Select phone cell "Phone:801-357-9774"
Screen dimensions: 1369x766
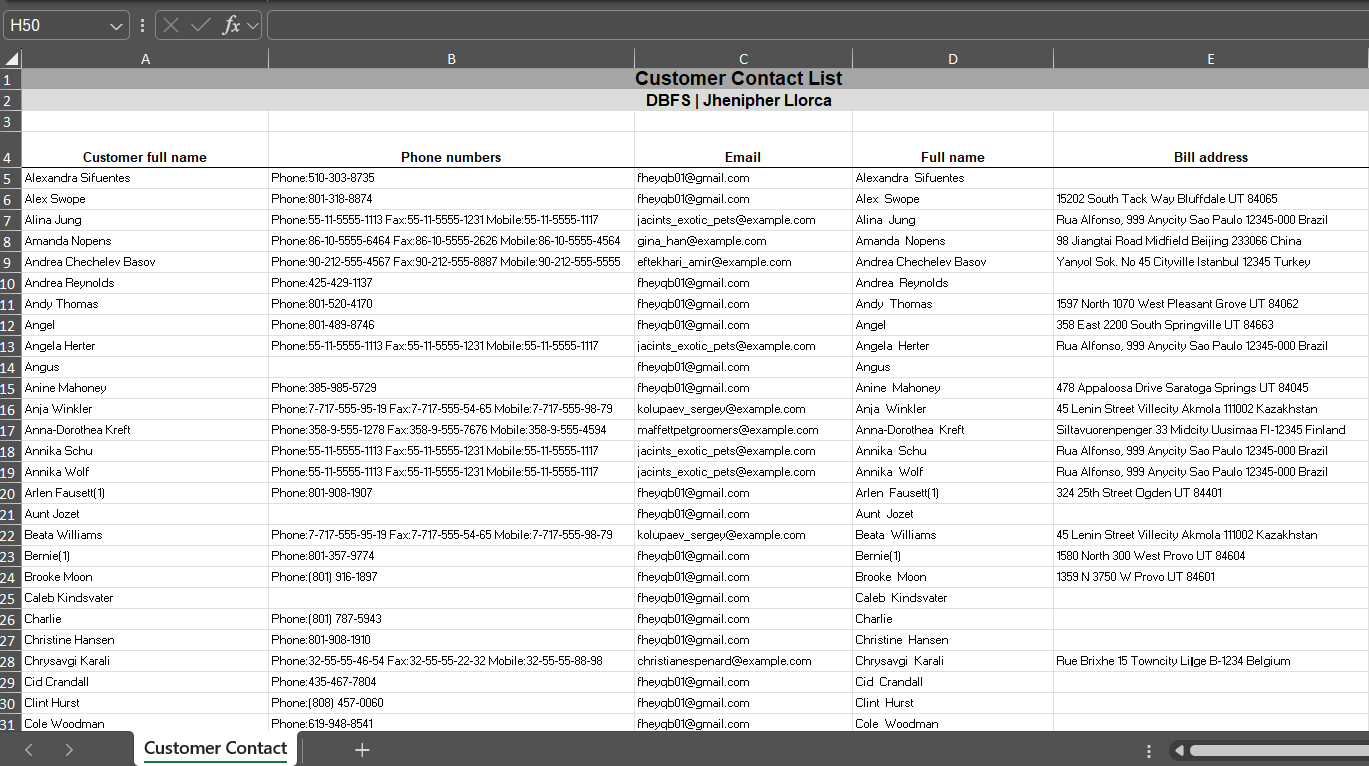pos(451,556)
